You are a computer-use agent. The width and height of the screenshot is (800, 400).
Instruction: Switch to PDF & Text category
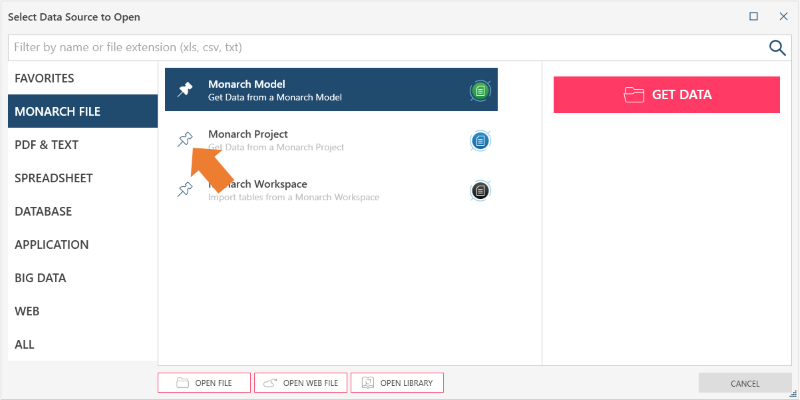point(83,145)
